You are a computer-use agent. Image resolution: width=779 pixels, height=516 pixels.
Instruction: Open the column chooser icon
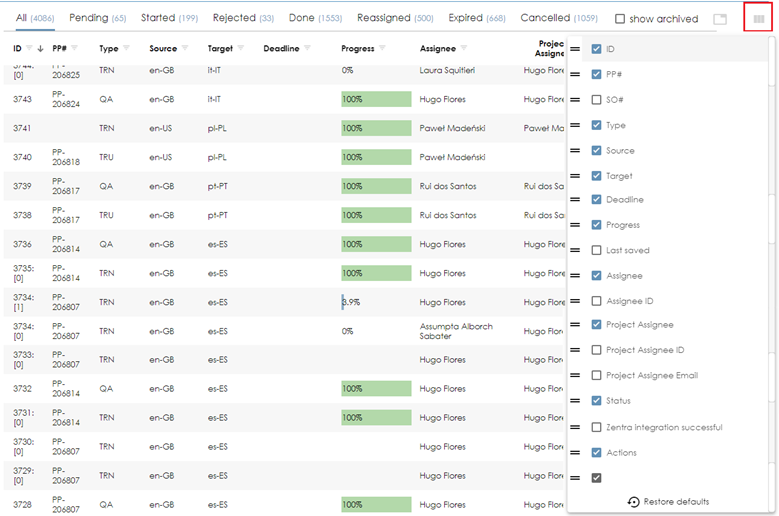click(x=759, y=19)
